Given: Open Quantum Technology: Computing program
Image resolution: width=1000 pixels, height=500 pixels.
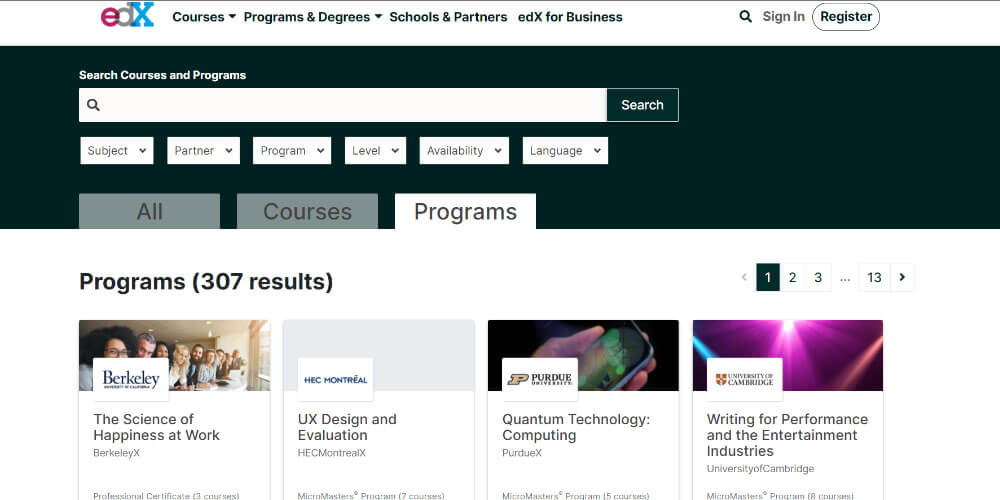Looking at the screenshot, I should 576,427.
